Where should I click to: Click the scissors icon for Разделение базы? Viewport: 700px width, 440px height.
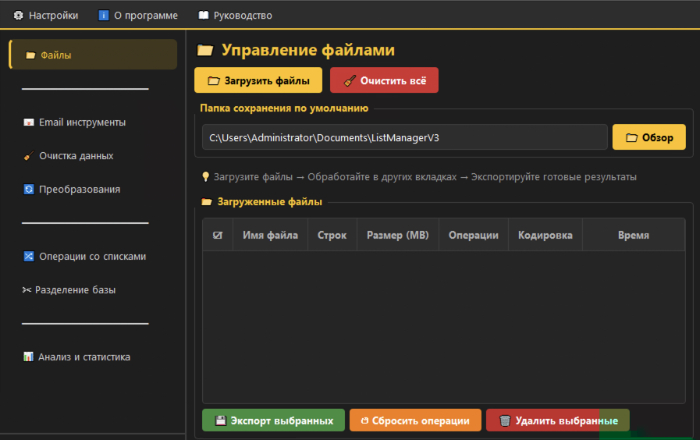(x=27, y=290)
